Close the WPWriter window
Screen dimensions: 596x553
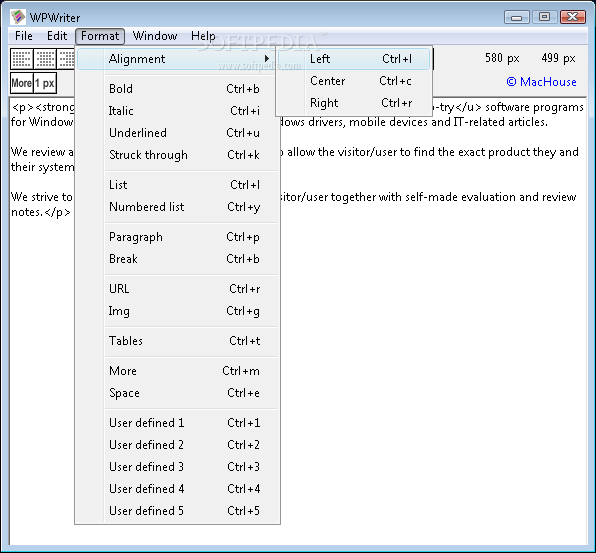coord(573,17)
